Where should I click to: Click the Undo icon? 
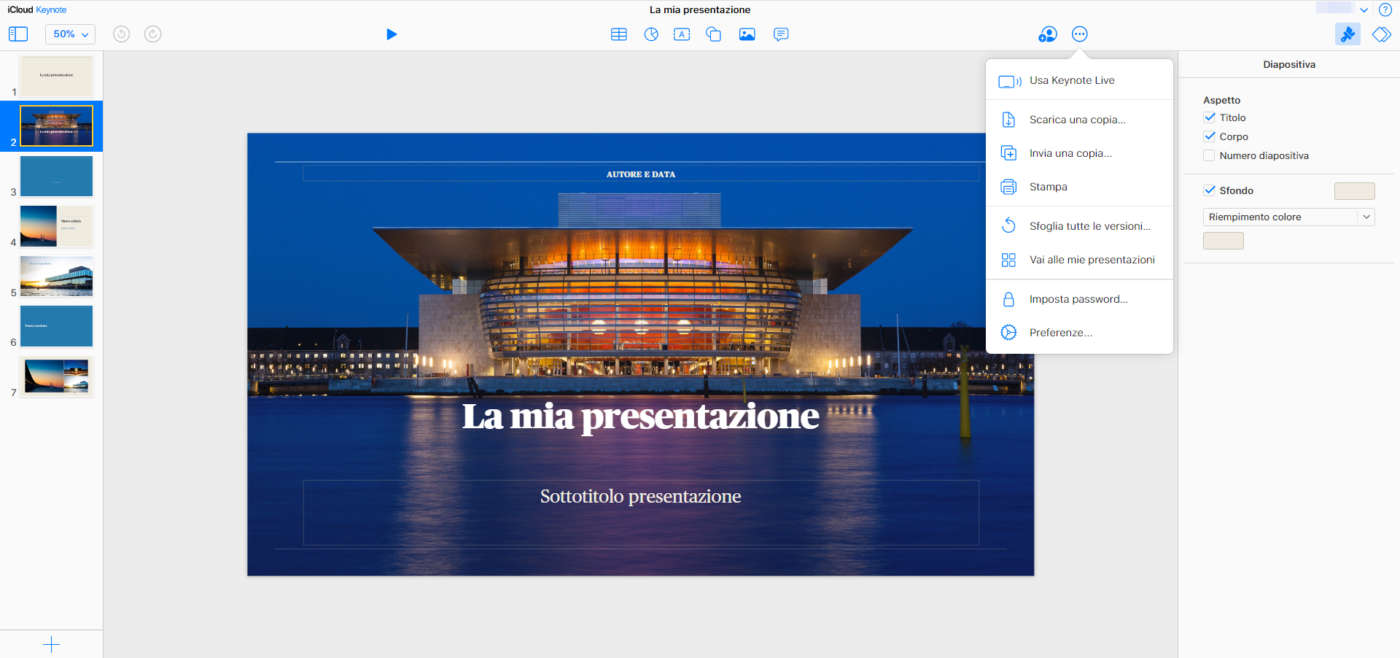click(x=120, y=33)
